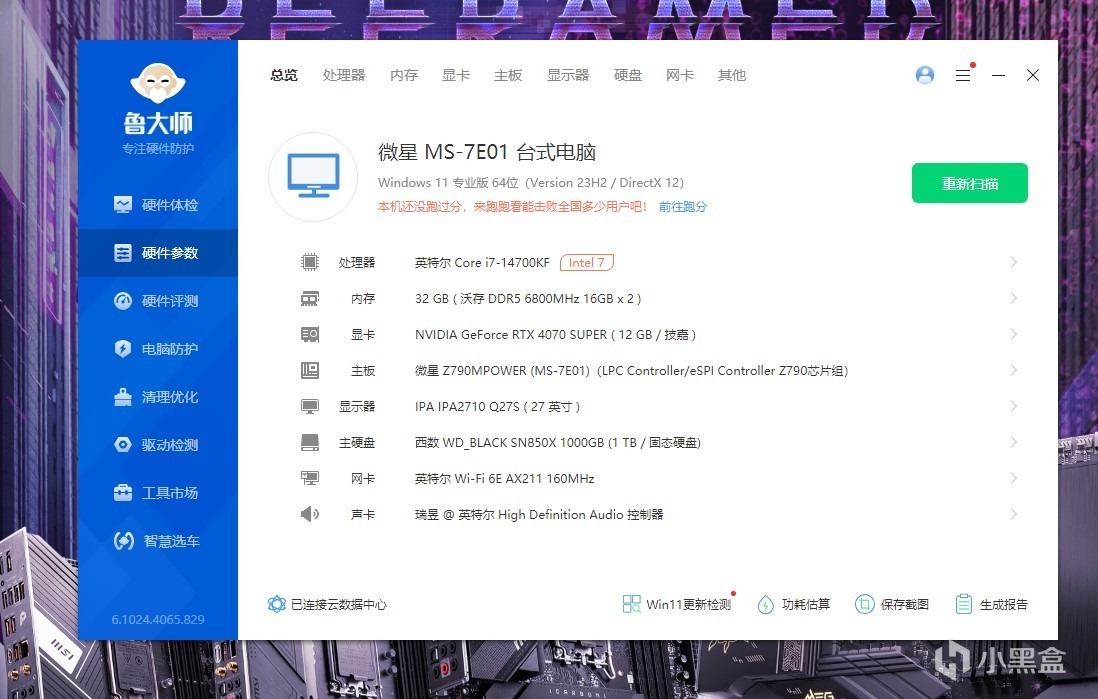The image size is (1098, 699).
Task: Expand the 声卡 row chevron
Action: coord(1013,514)
